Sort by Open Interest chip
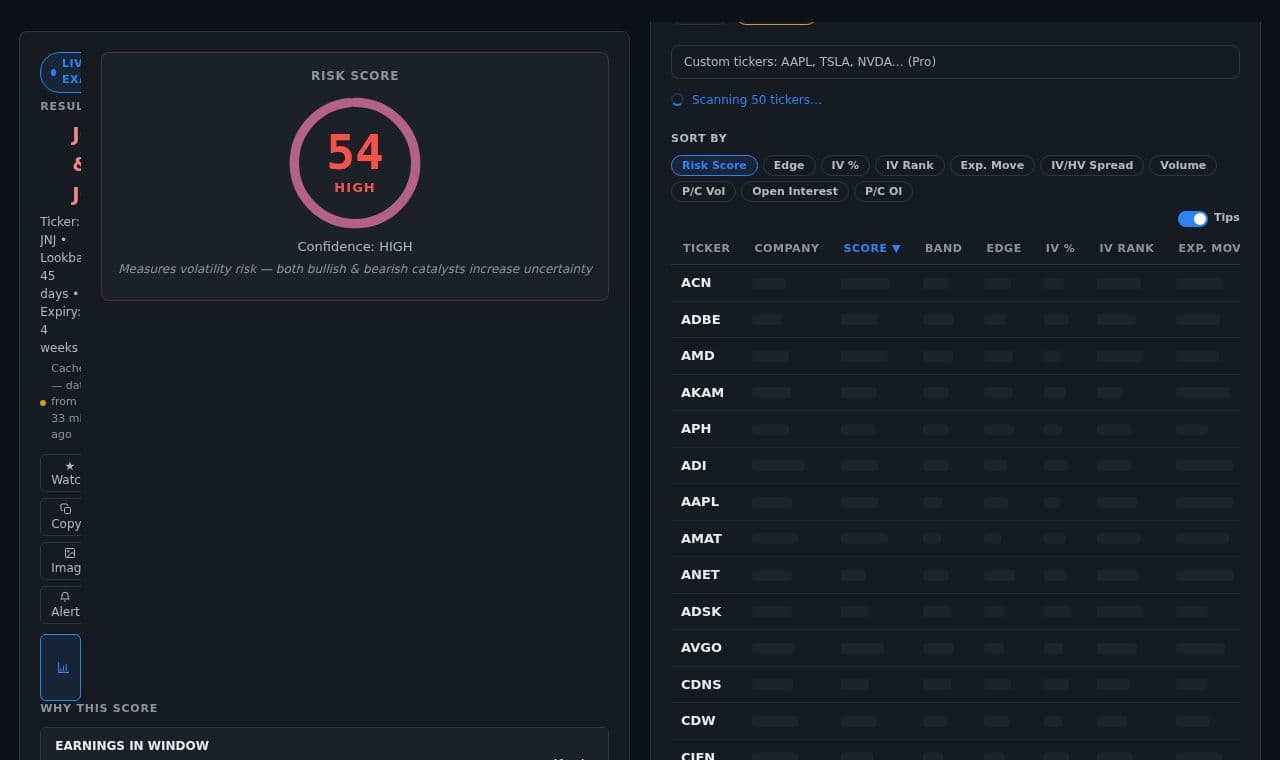Viewport: 1280px width, 760px height. point(795,191)
